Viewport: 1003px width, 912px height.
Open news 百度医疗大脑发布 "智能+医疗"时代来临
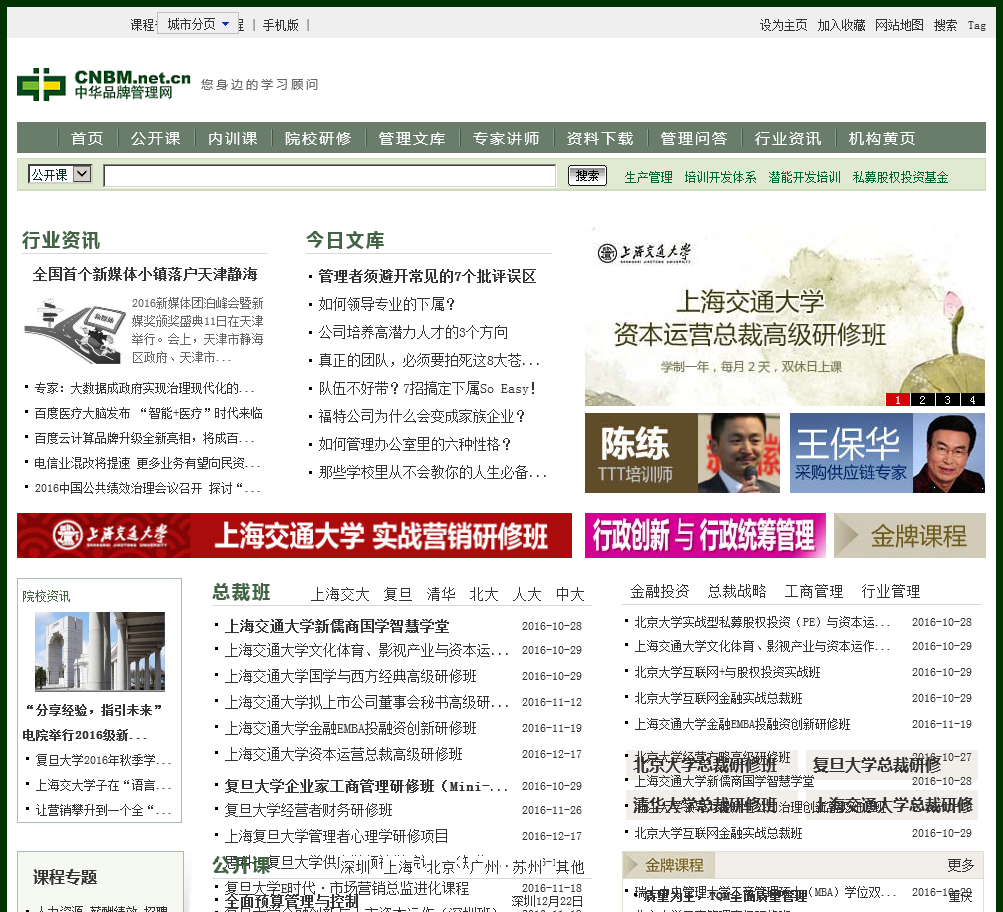coord(148,414)
